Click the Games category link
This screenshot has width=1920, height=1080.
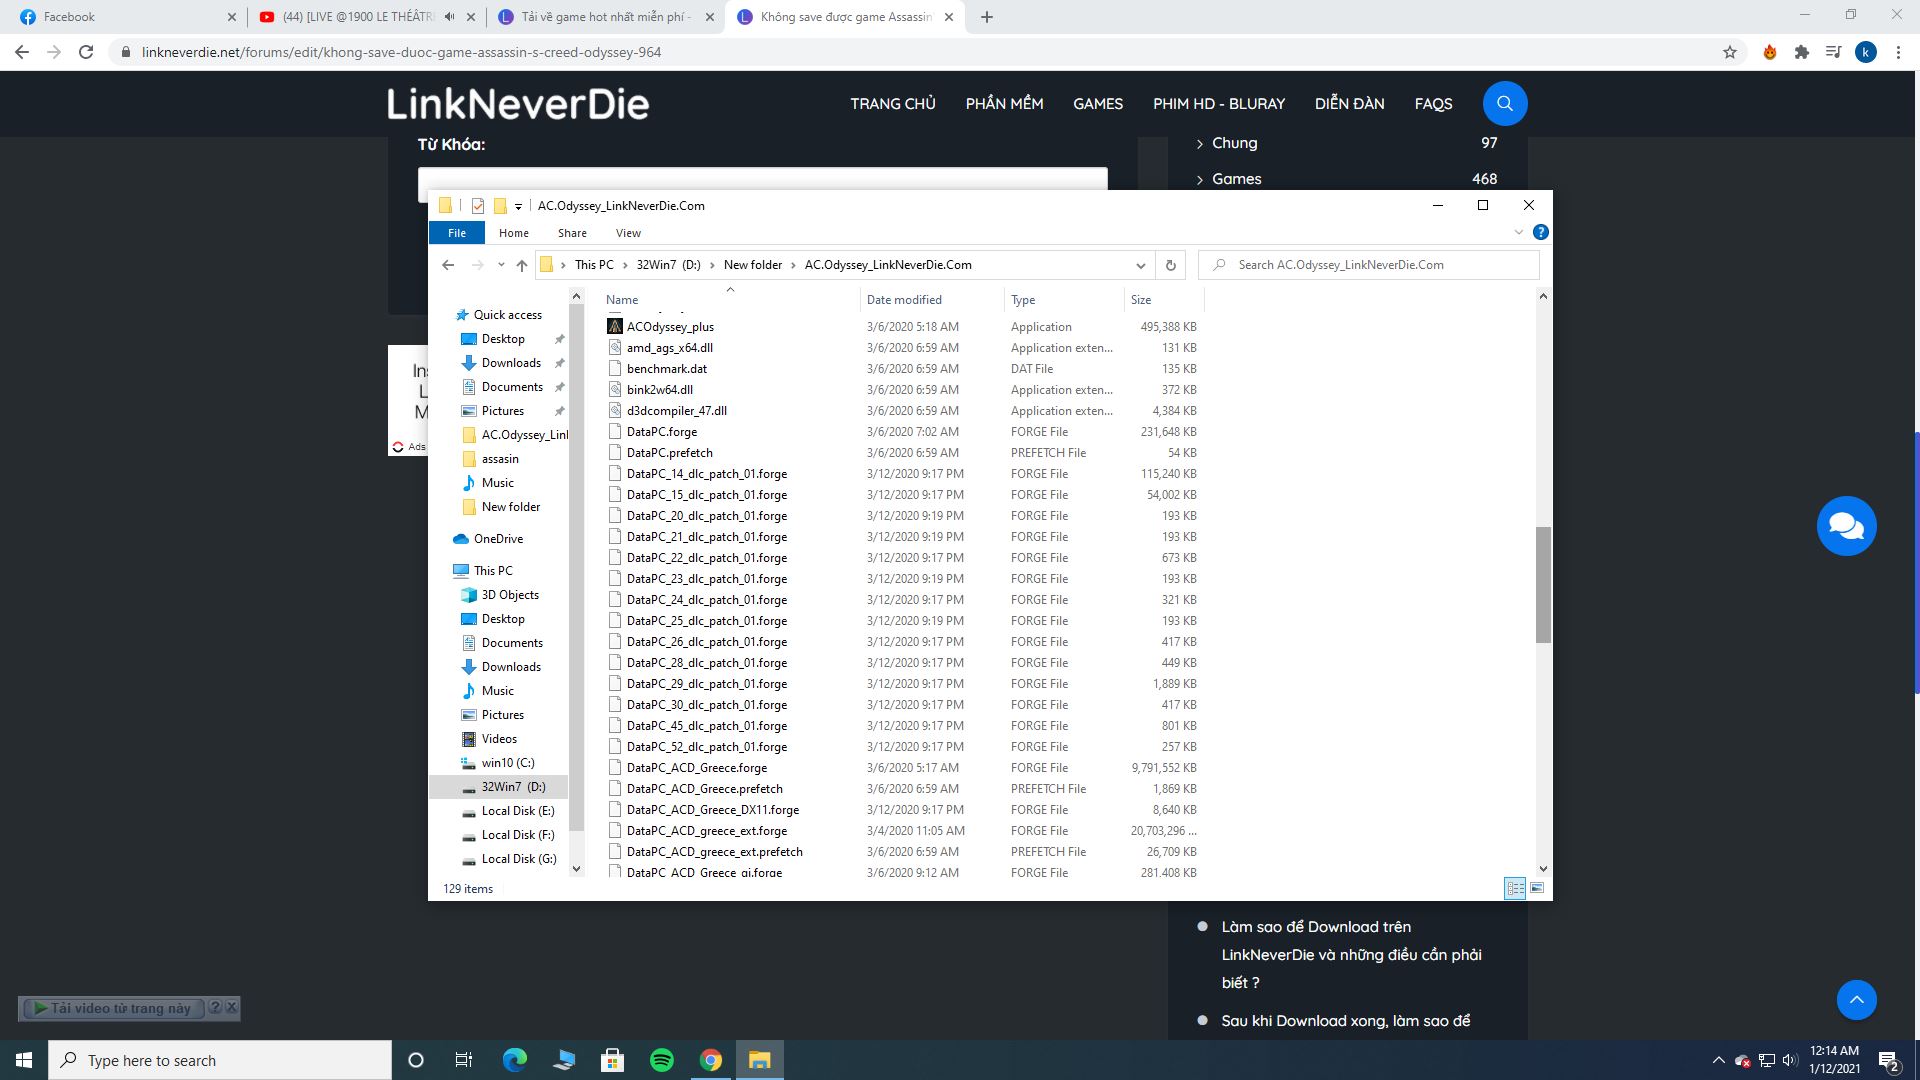click(x=1236, y=179)
